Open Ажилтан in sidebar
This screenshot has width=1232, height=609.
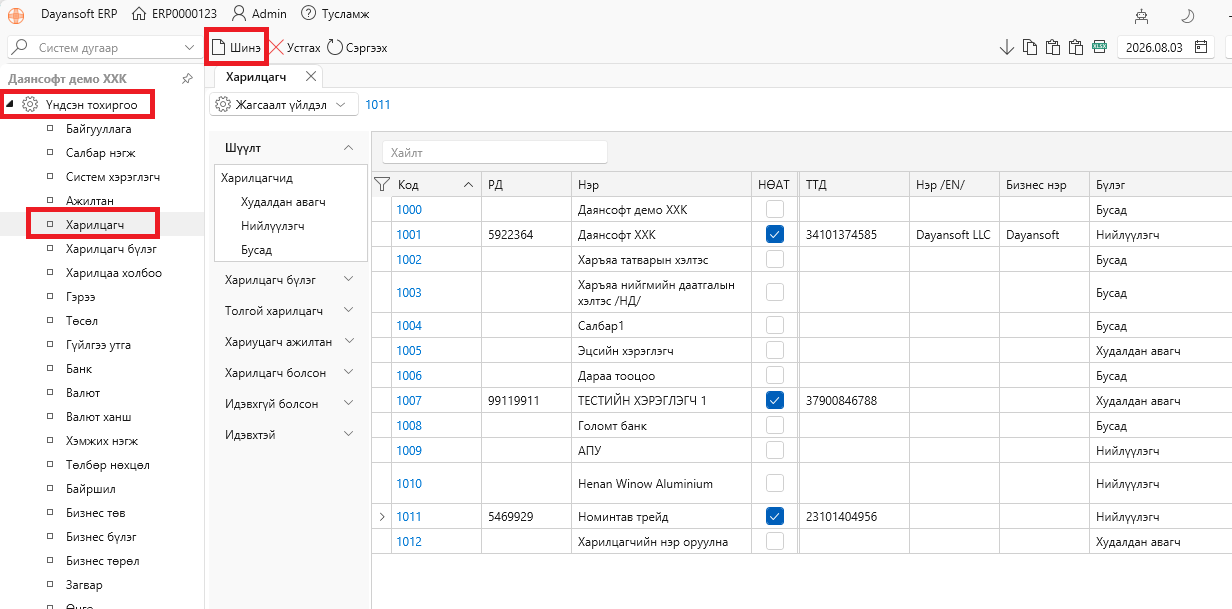click(90, 201)
